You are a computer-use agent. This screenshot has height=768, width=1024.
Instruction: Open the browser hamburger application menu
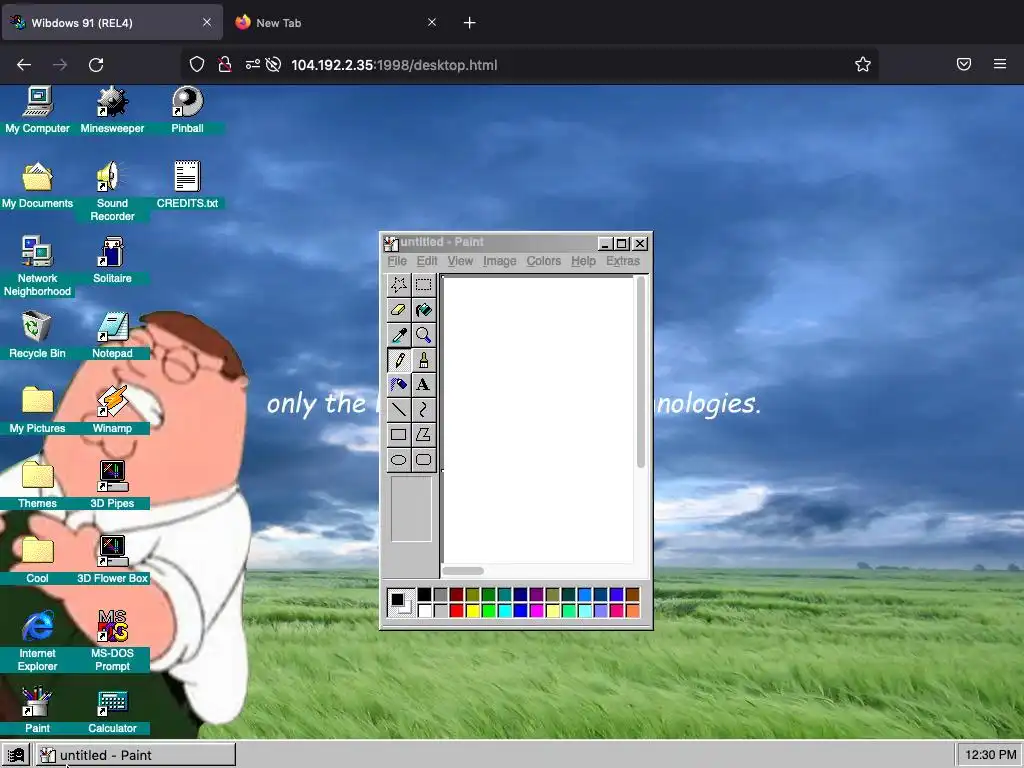(x=1000, y=64)
